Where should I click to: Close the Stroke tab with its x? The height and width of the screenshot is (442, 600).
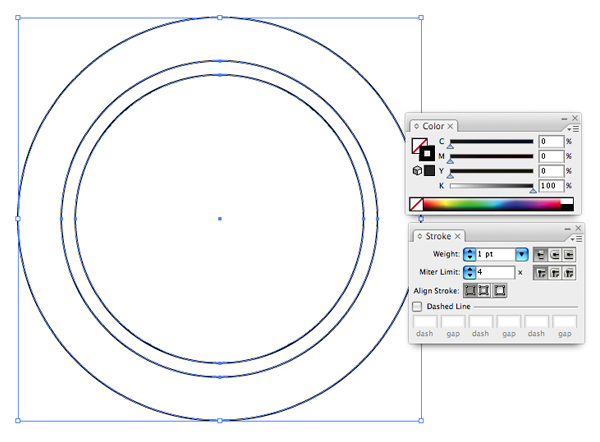pyautogui.click(x=458, y=236)
